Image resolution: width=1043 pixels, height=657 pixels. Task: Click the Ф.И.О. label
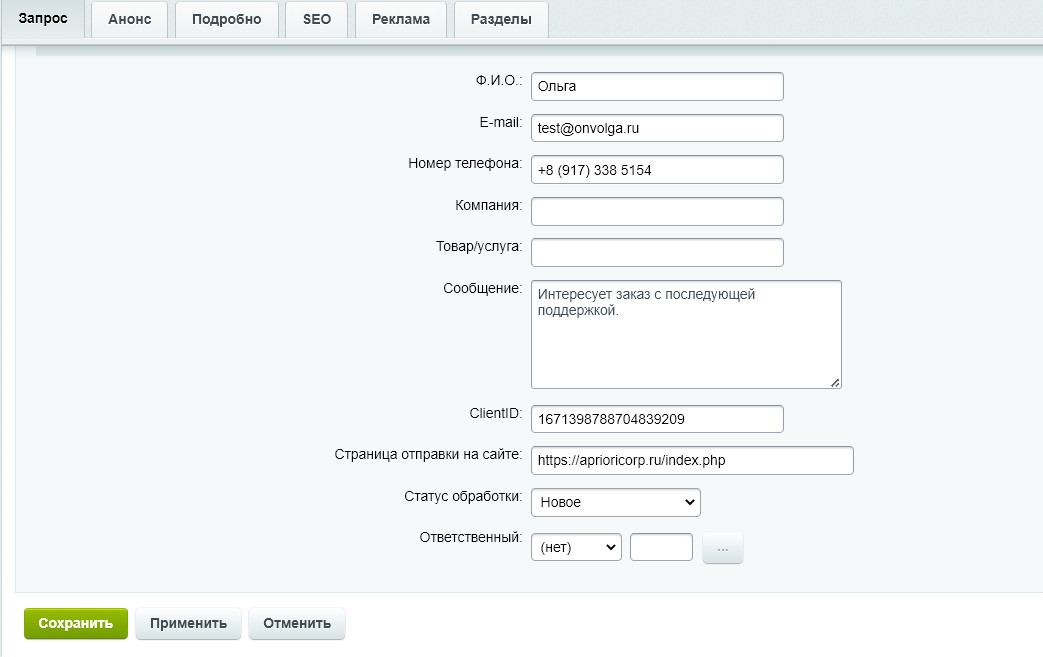[x=499, y=81]
